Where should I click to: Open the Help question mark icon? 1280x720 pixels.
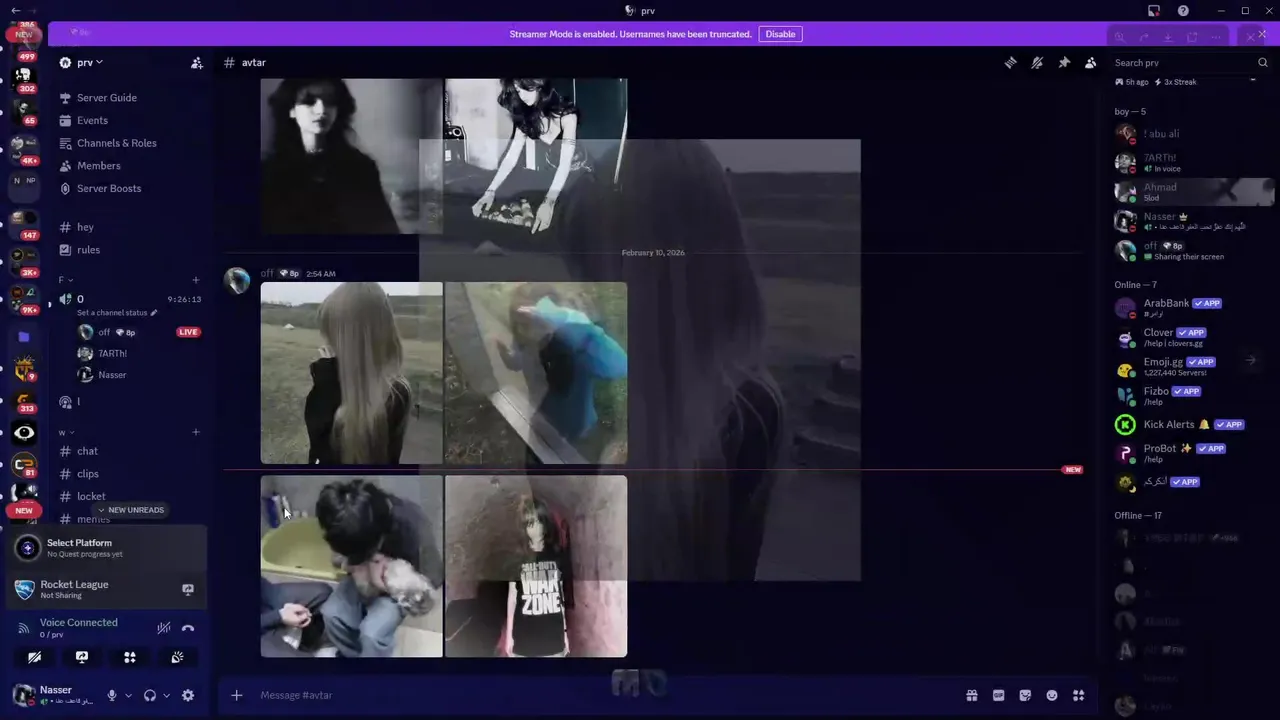[x=1183, y=11]
